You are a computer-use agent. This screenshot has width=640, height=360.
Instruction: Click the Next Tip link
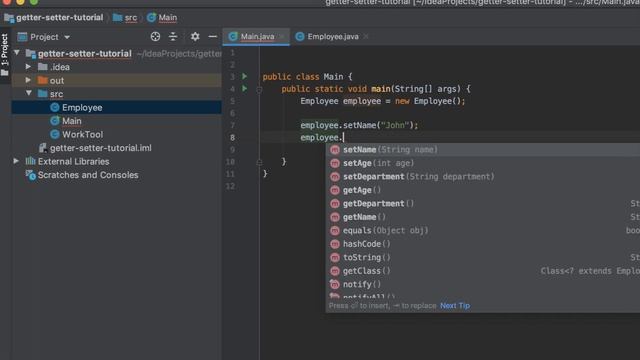(455, 305)
